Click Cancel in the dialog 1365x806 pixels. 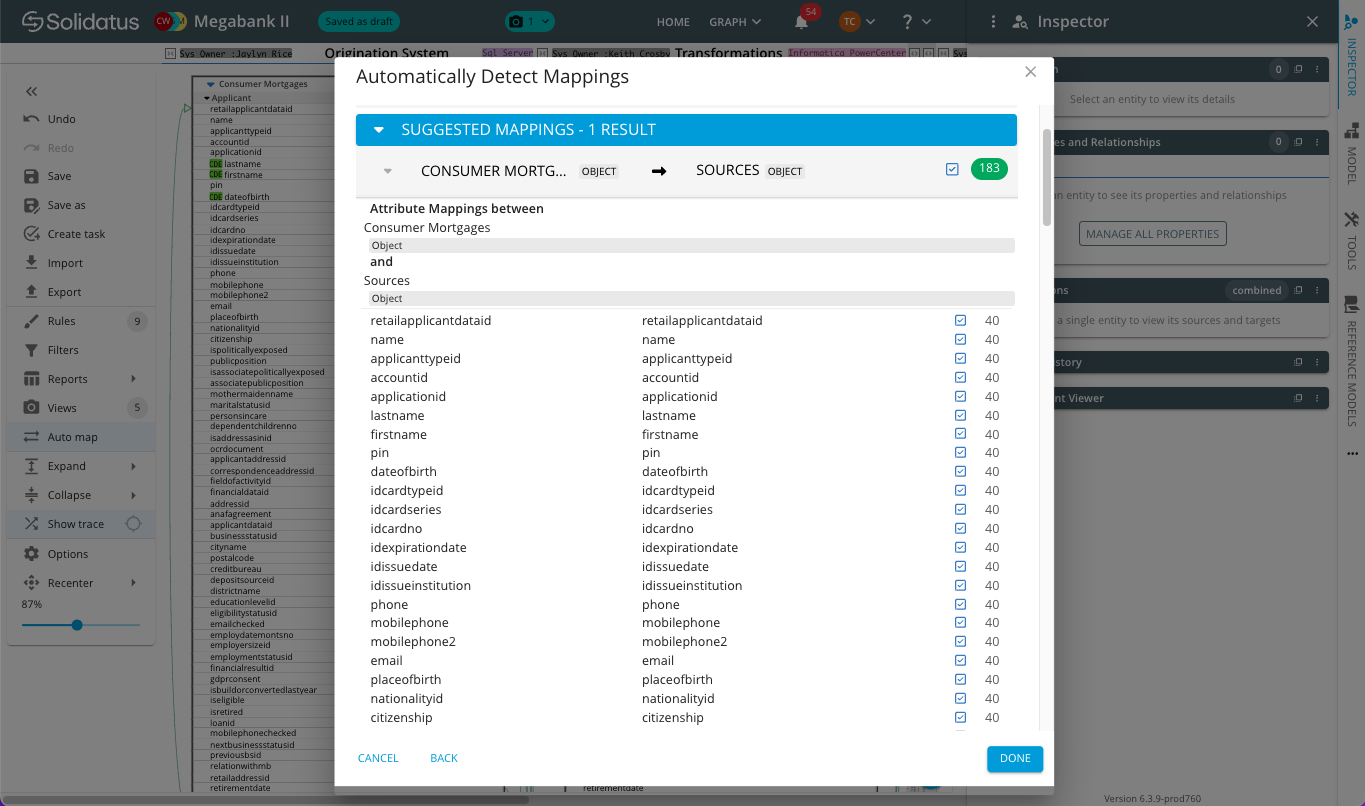[x=378, y=758]
